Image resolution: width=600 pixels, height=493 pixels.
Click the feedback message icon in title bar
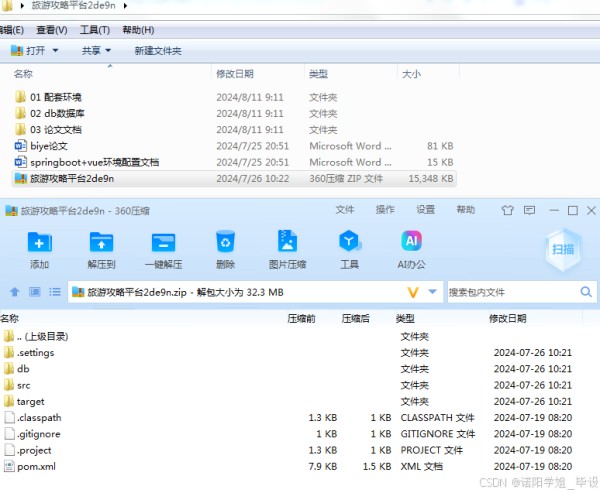click(529, 210)
